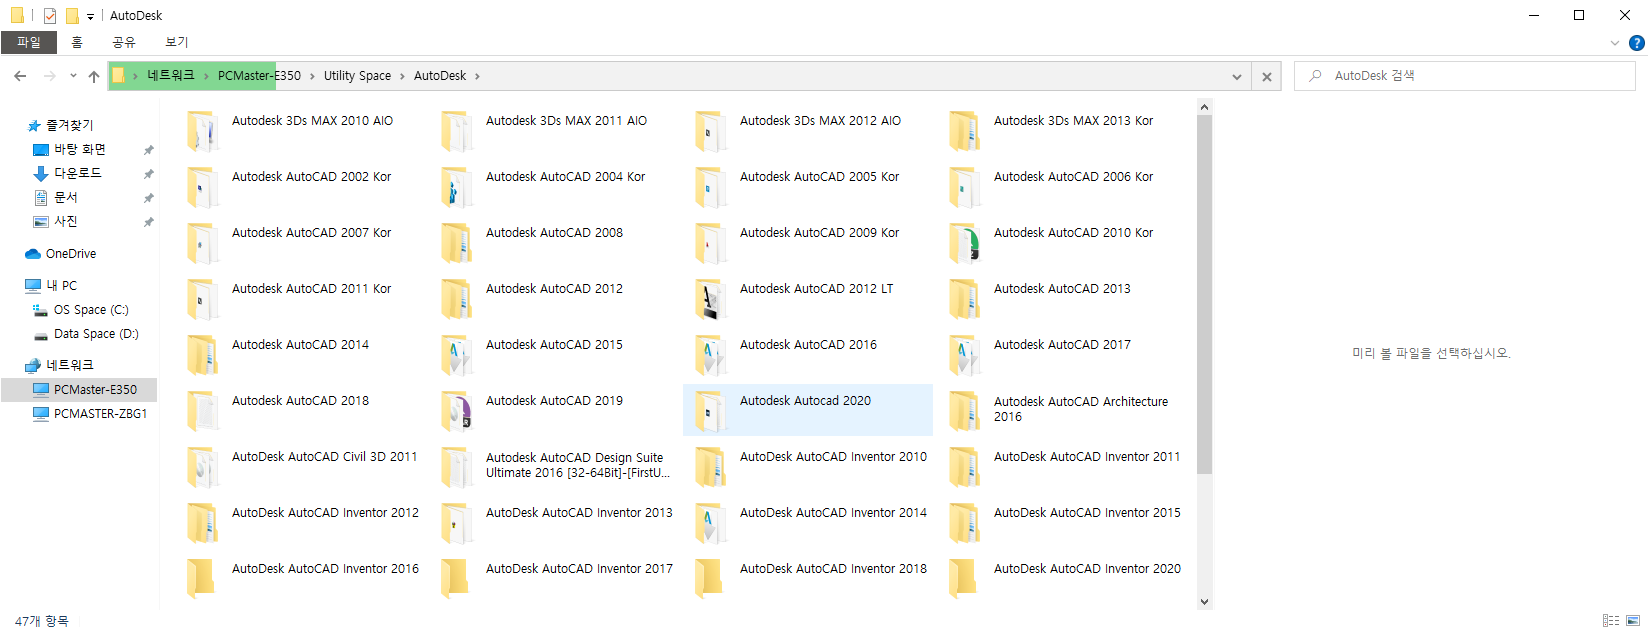Select the Autodesk AutoCAD 2019 folder icon
This screenshot has width=1649, height=634.
click(x=457, y=410)
